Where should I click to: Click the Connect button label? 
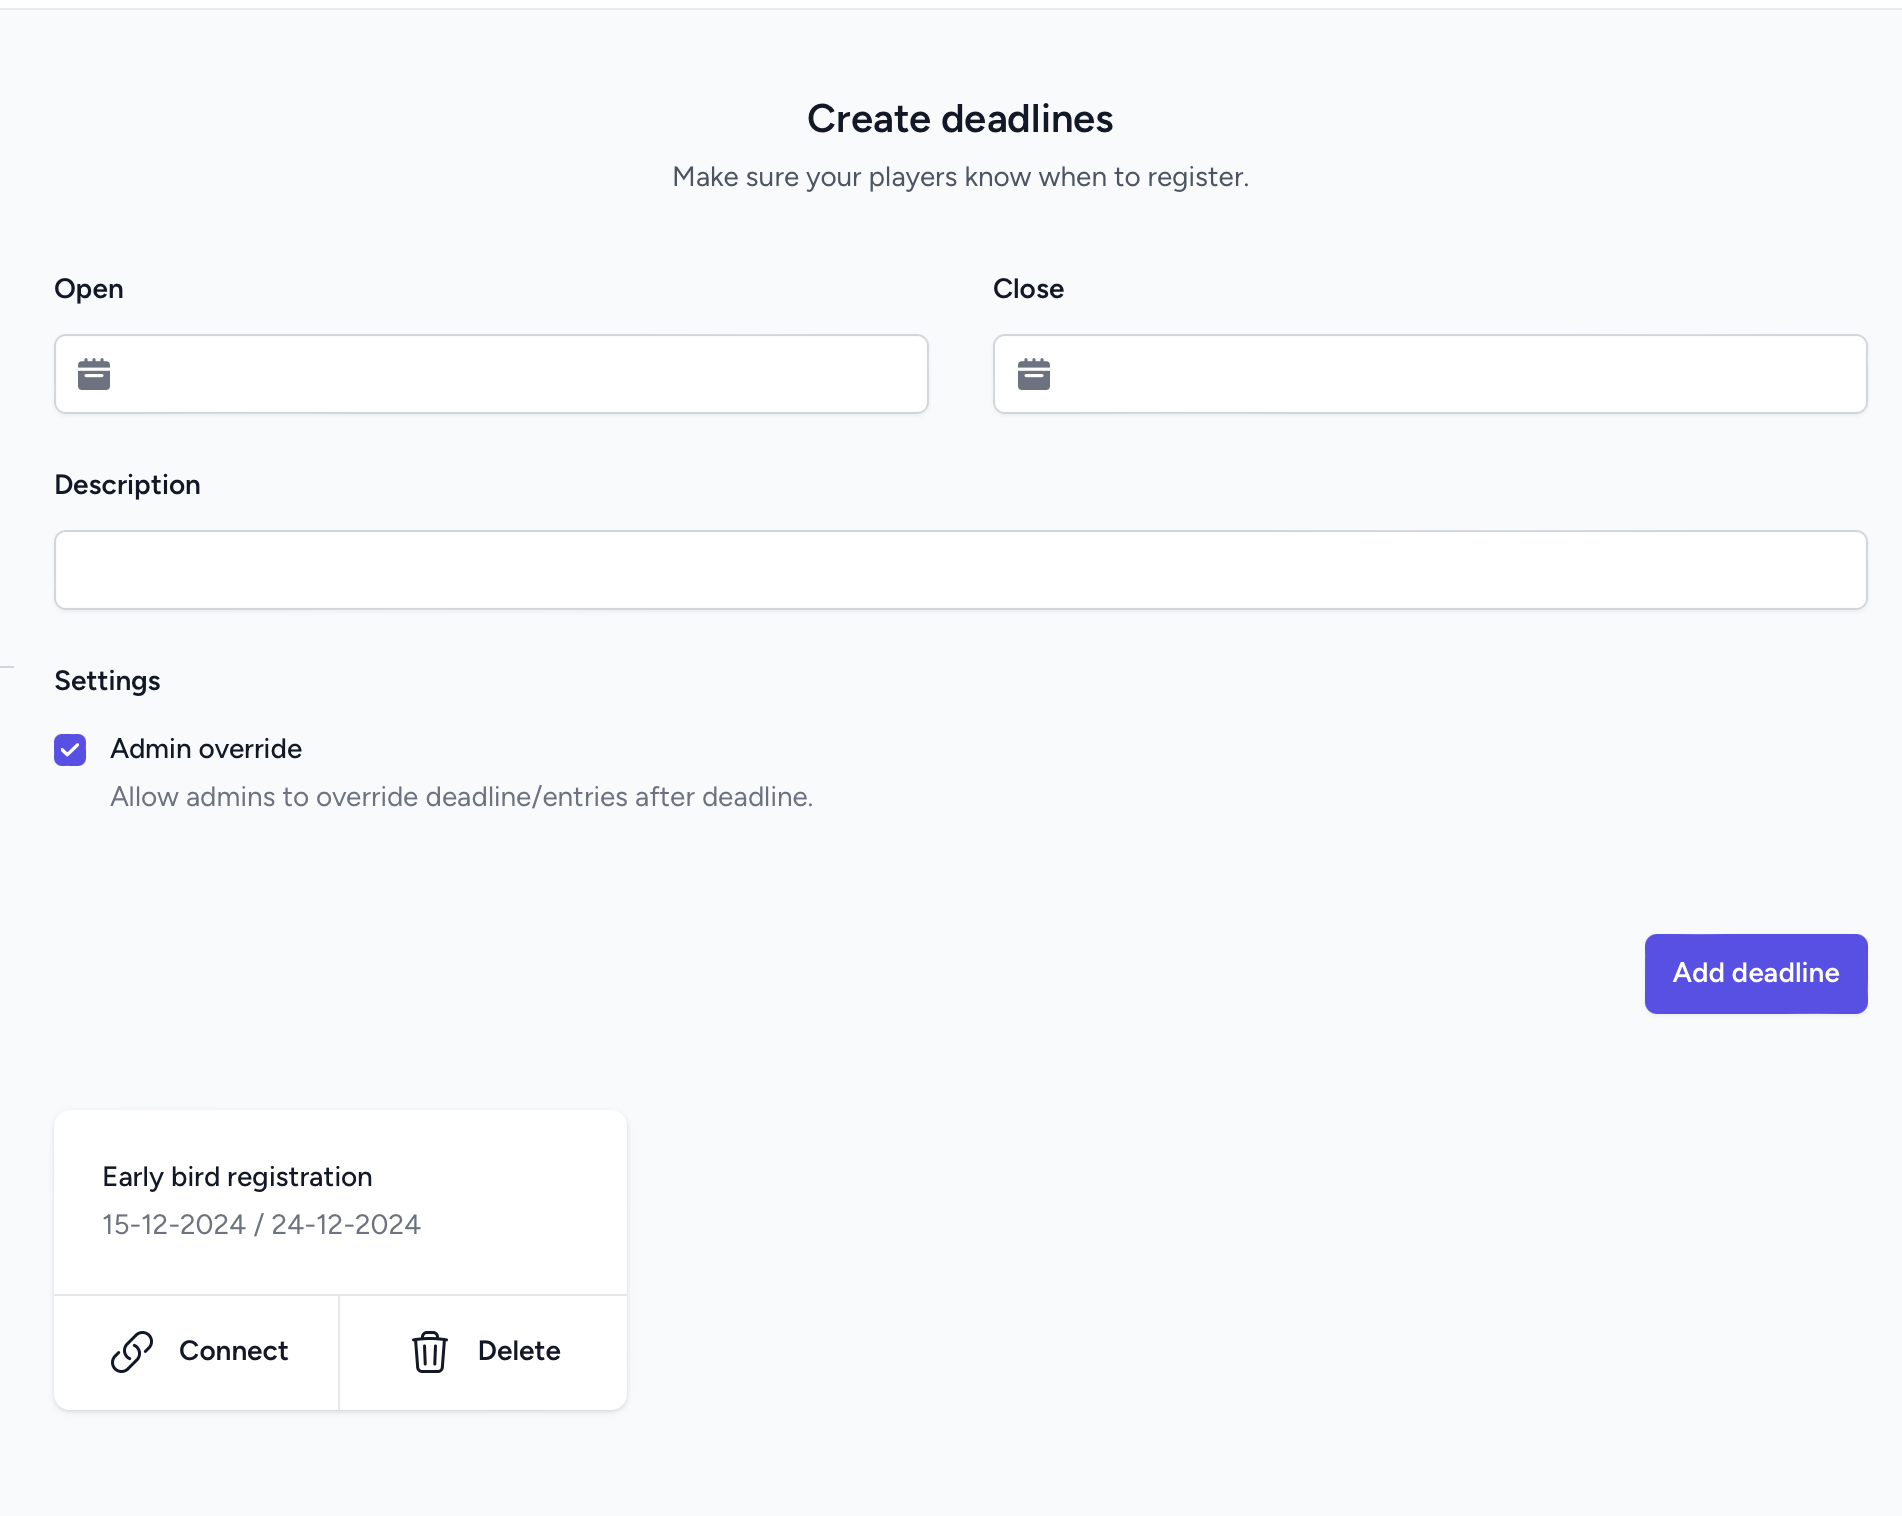pyautogui.click(x=233, y=1351)
